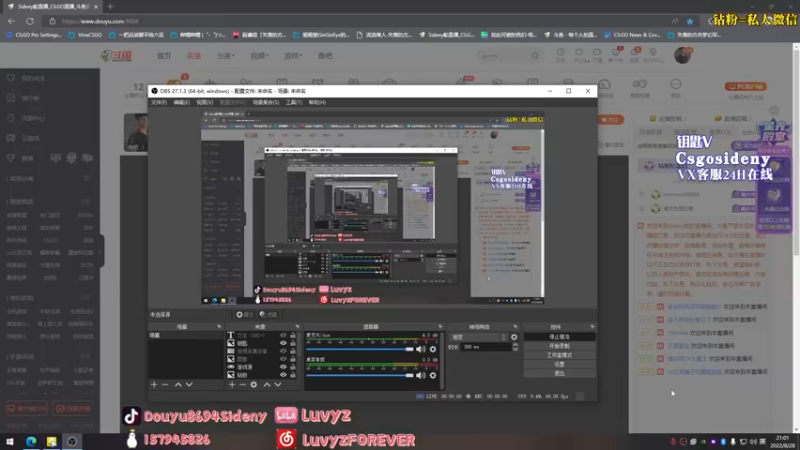
Task: Open the 视图(V) menu in OBS
Action: point(205,103)
